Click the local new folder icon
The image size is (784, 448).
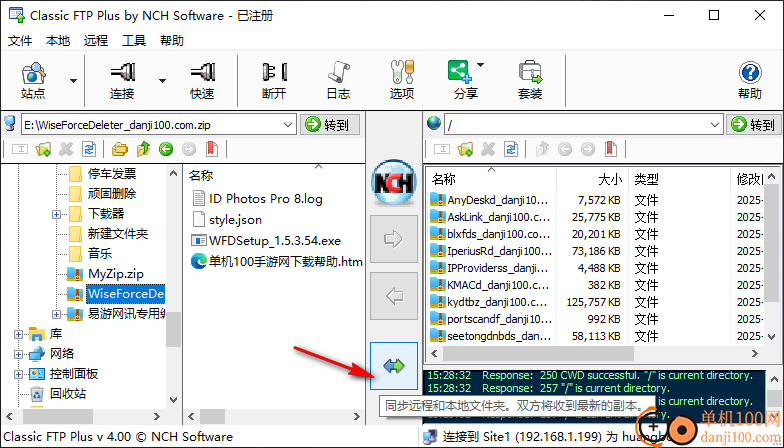click(x=43, y=149)
